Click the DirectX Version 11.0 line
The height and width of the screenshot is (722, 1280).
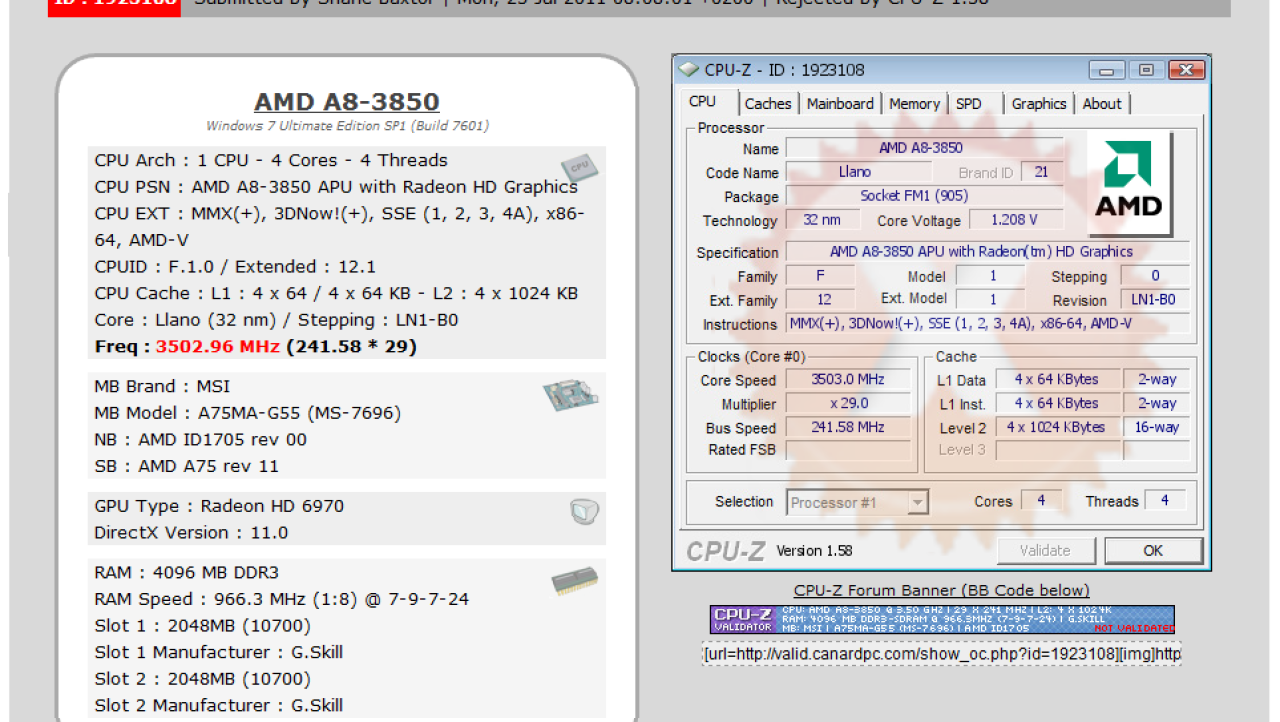(x=191, y=533)
